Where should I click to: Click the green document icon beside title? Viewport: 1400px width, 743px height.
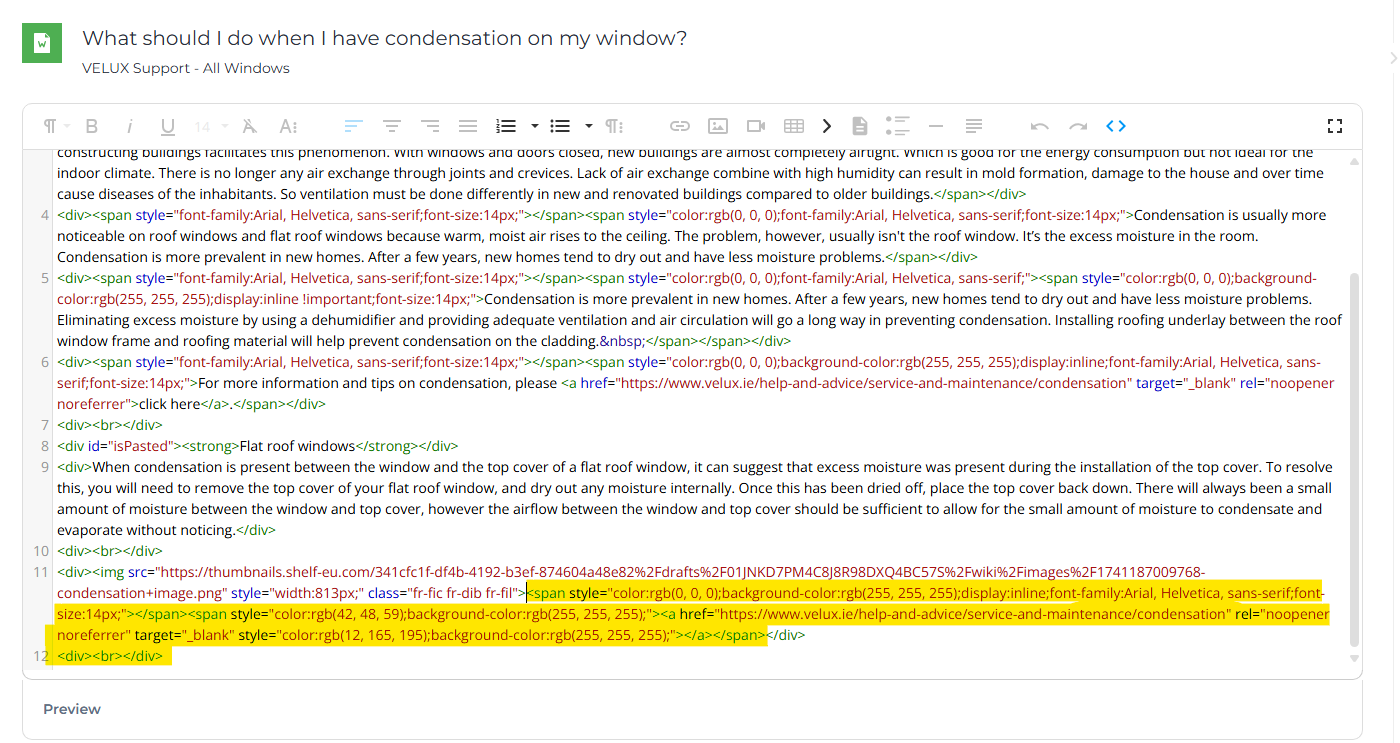42,43
